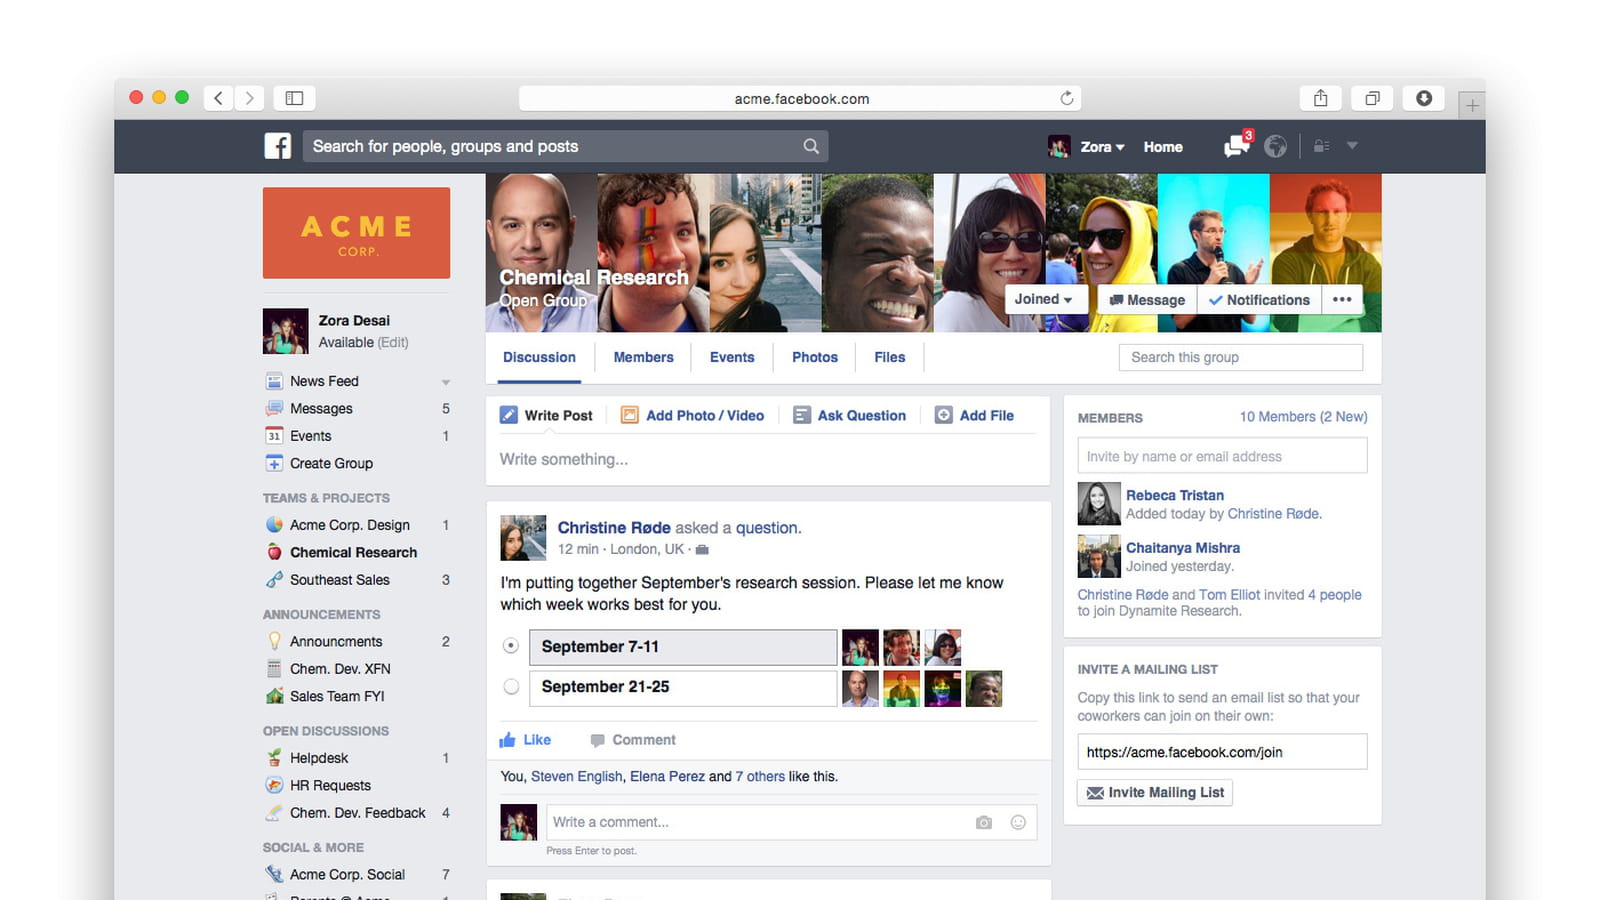Image resolution: width=1600 pixels, height=900 pixels.
Task: Open the group more options ellipsis
Action: click(1342, 300)
